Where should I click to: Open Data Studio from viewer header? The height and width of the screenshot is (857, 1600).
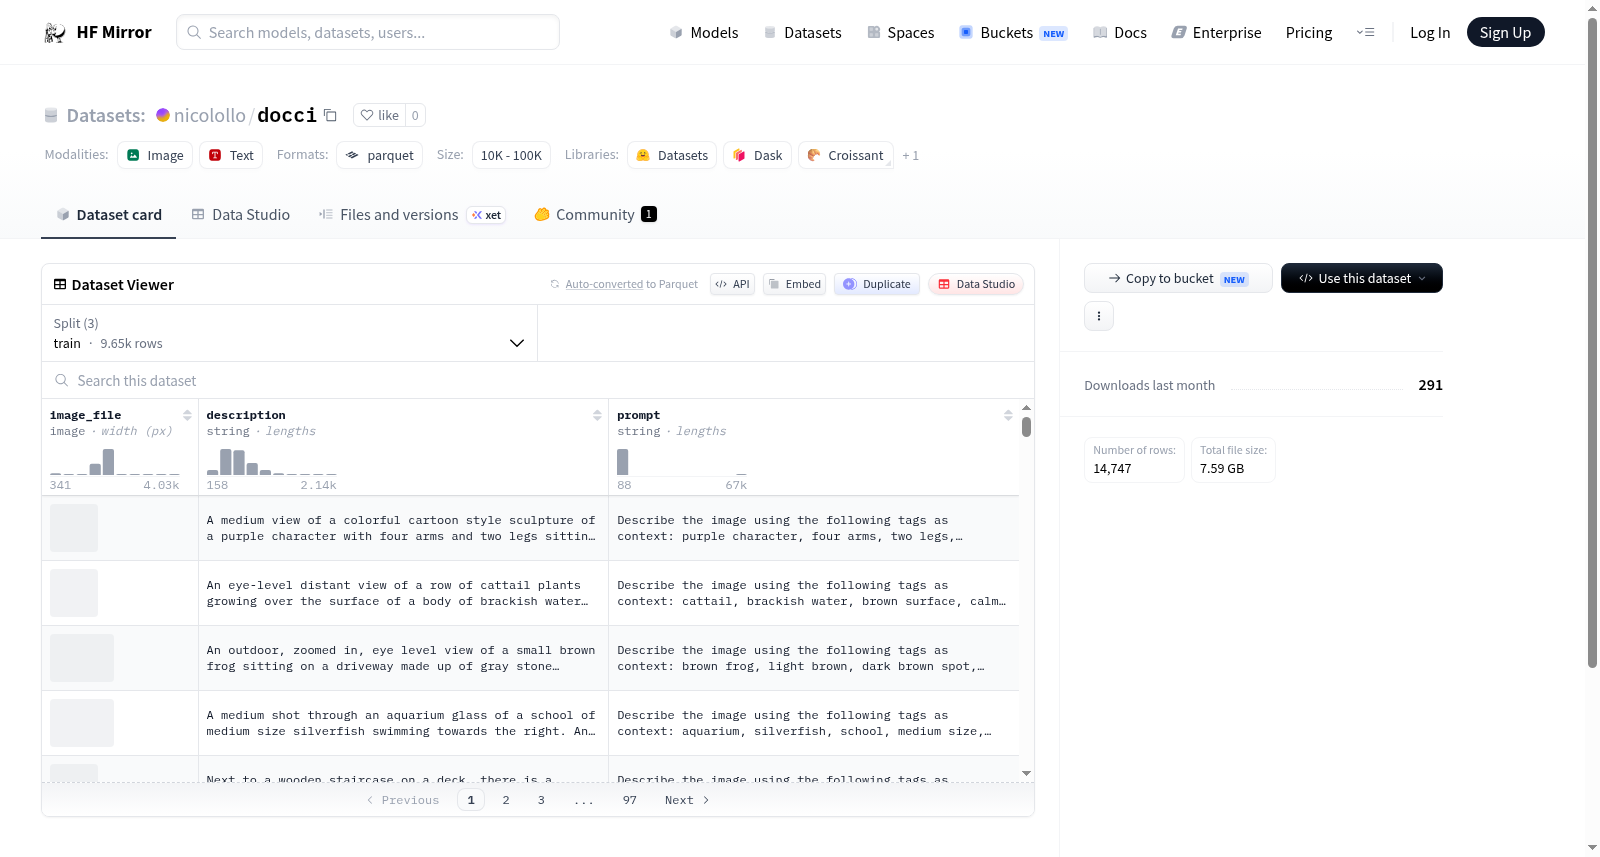(976, 284)
